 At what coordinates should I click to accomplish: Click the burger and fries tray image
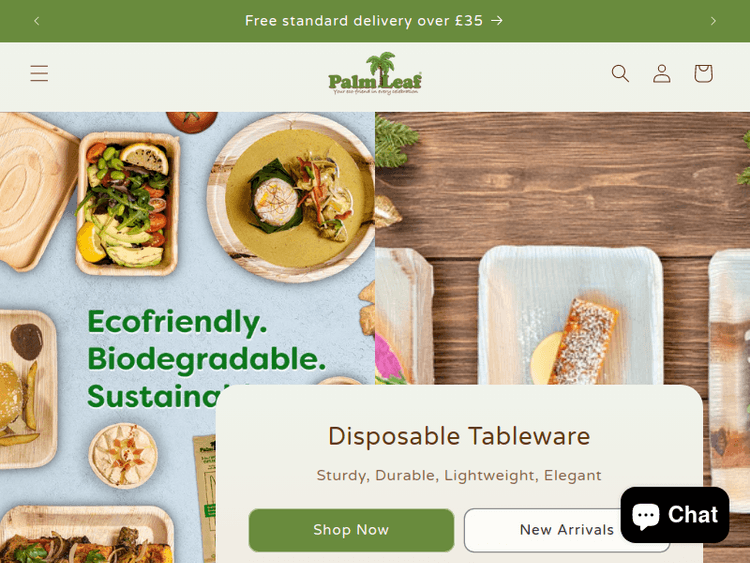(27, 389)
